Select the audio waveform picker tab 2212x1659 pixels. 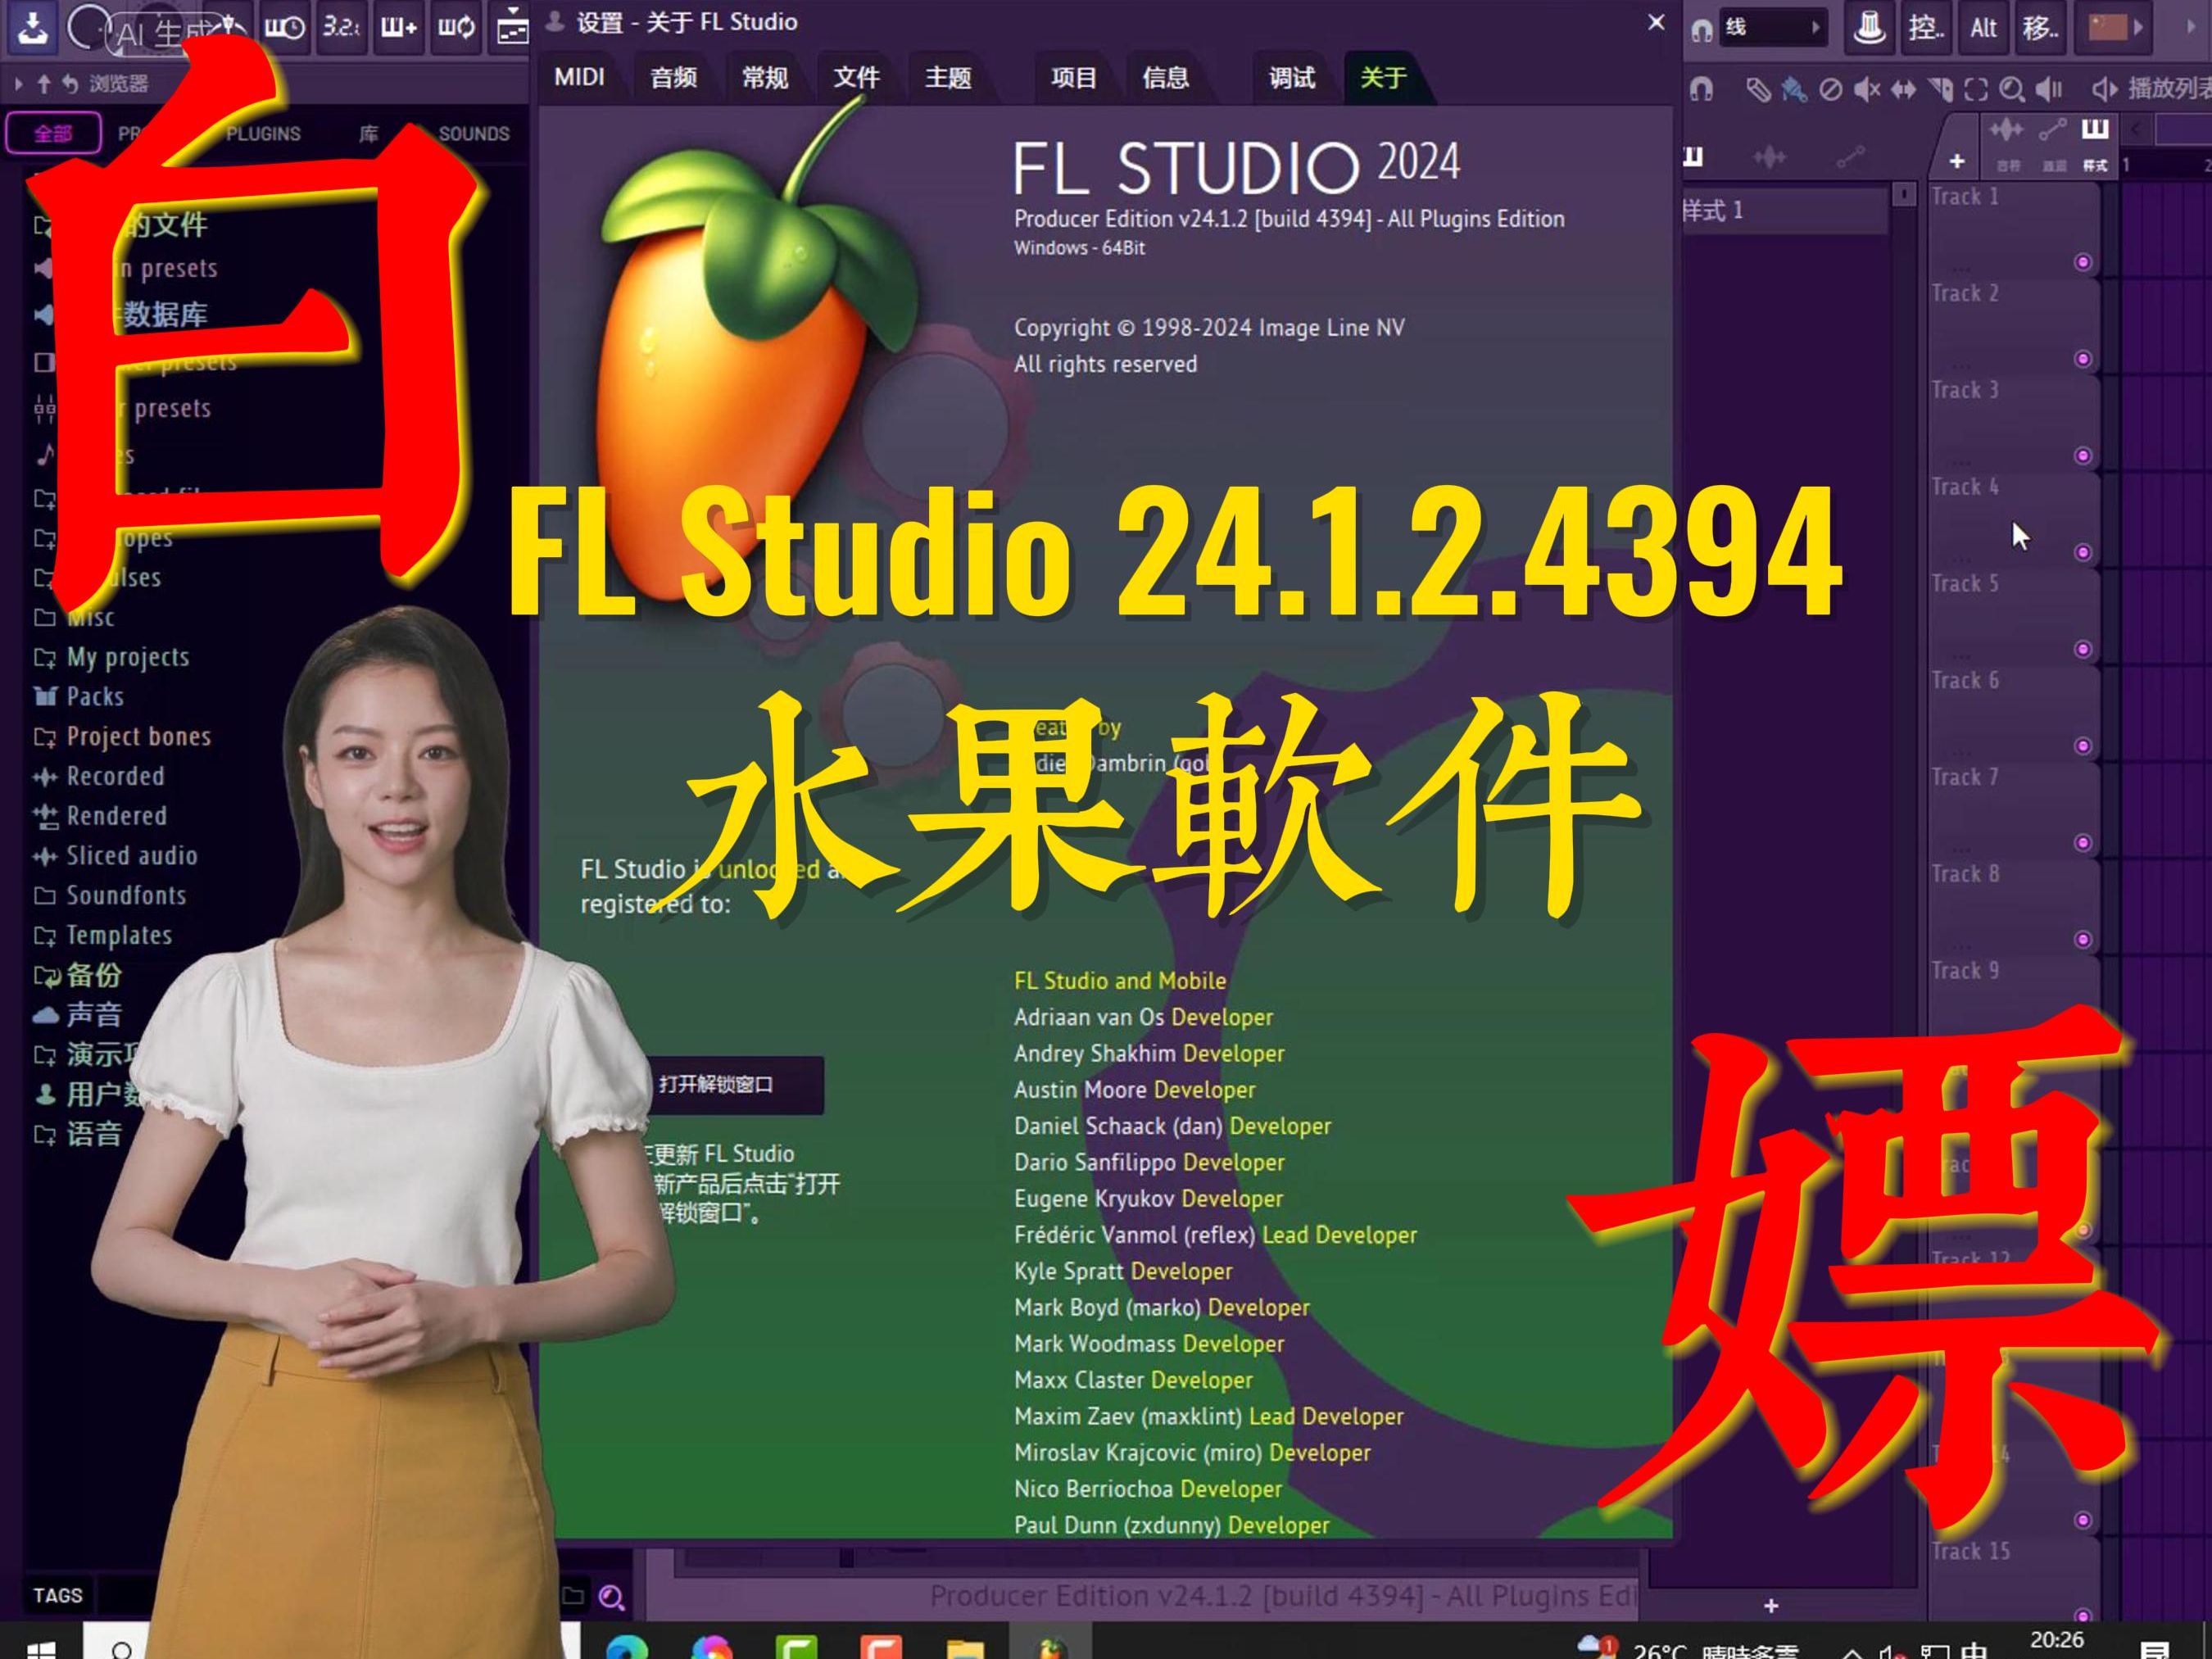pos(2007,129)
